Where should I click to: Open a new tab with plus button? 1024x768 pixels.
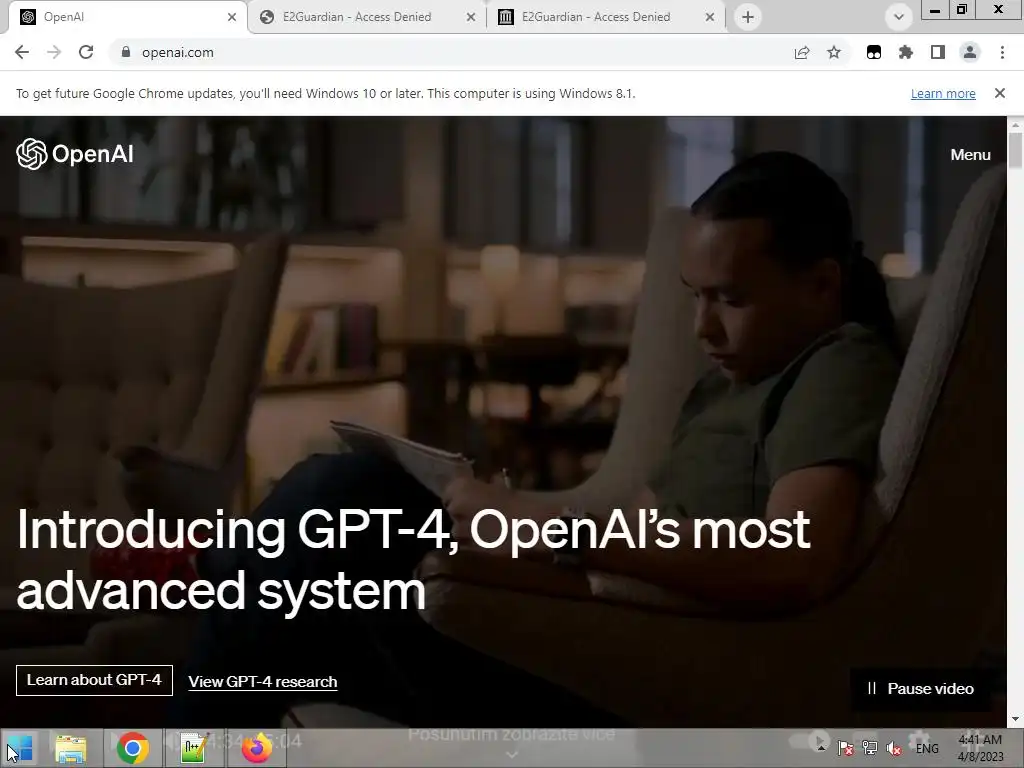pyautogui.click(x=748, y=17)
